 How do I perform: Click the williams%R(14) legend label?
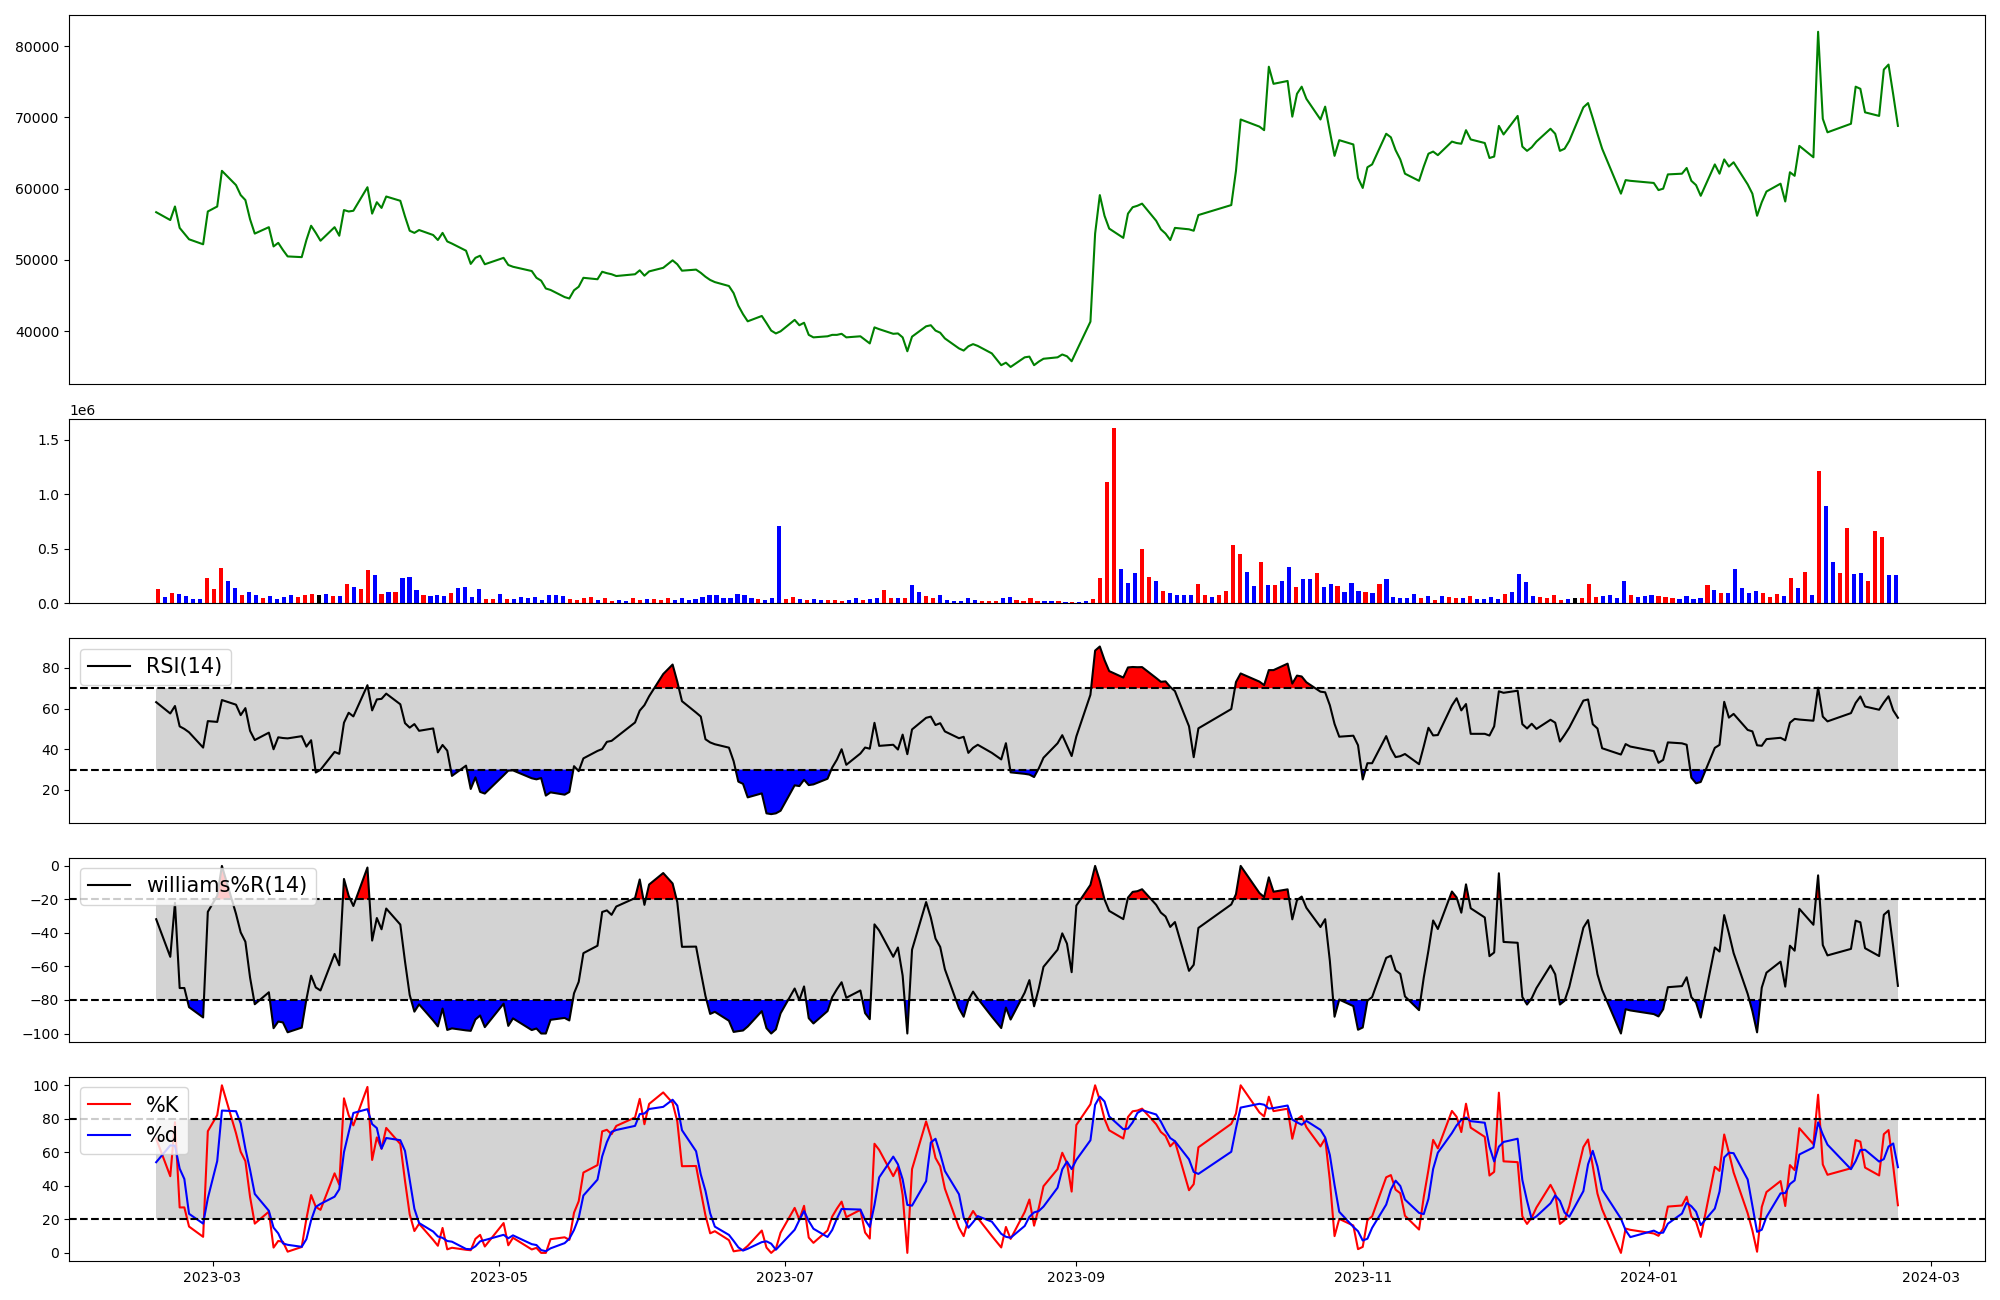[x=226, y=885]
